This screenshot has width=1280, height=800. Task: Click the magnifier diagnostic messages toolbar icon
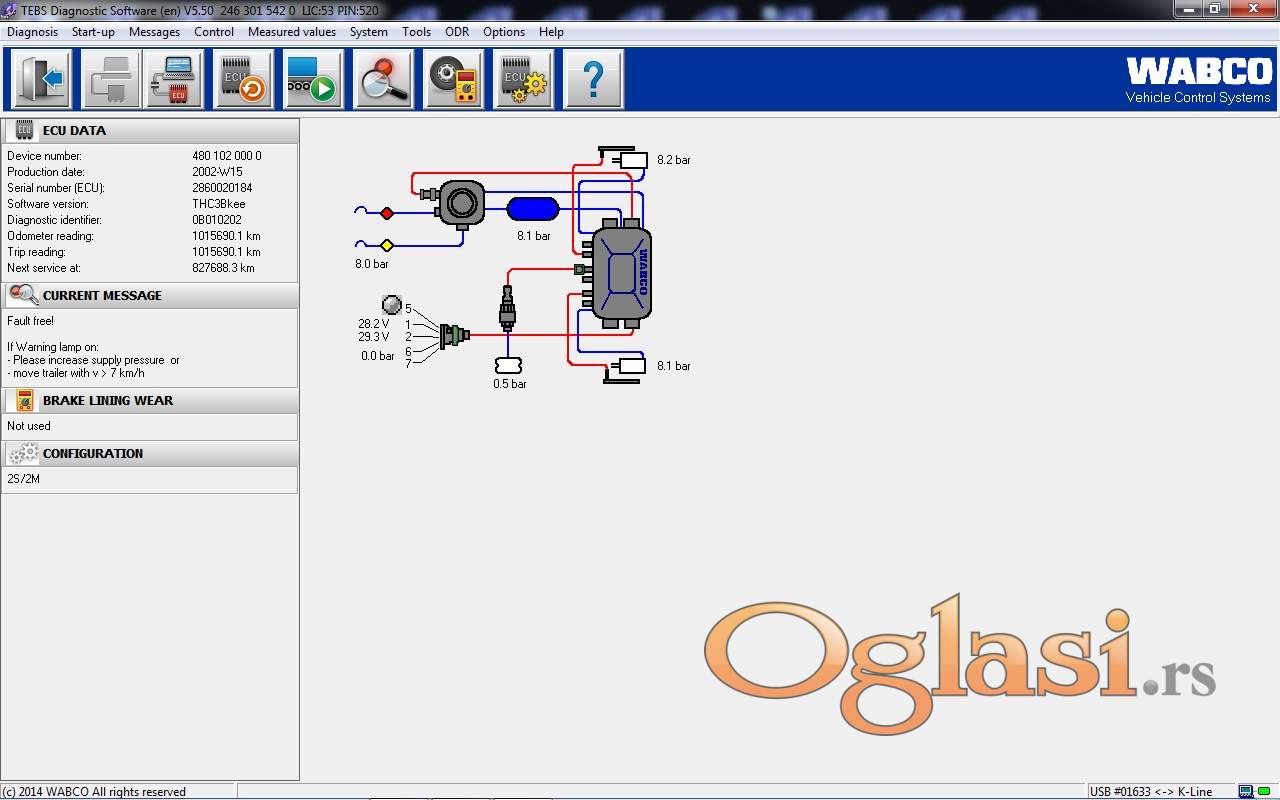pos(383,79)
